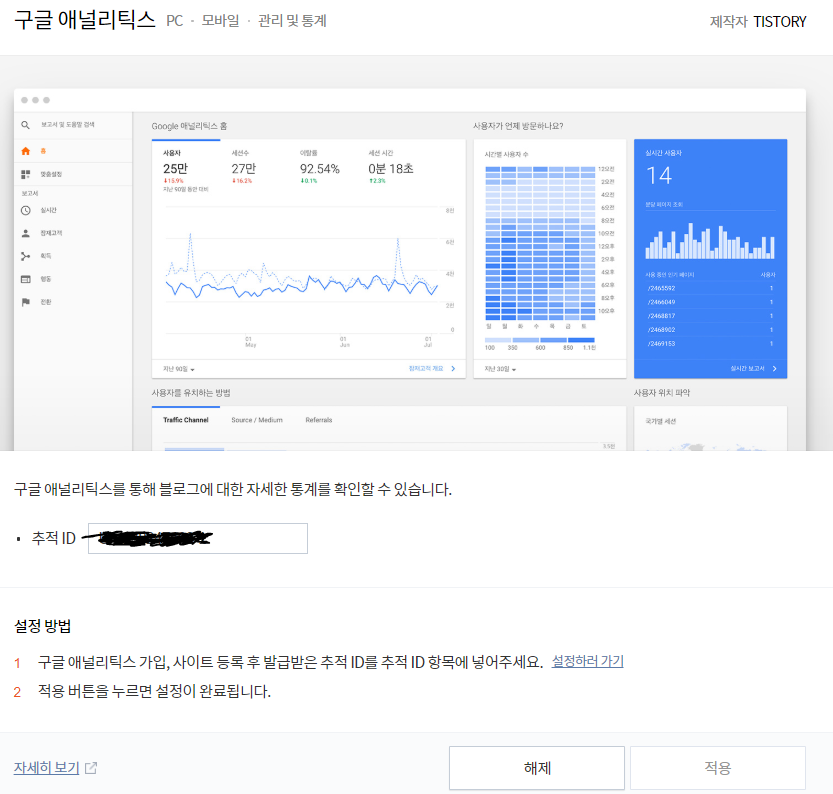
Task: Click the 설정 방법 heading
Action: [x=42, y=626]
